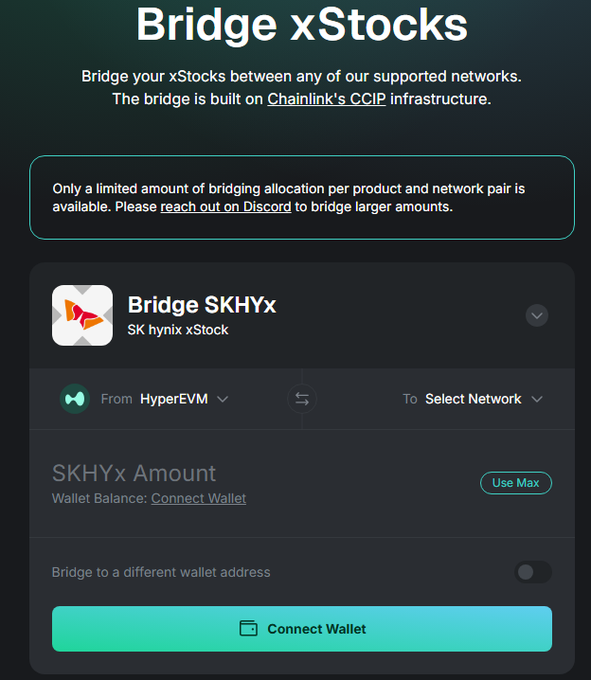Click the Use Max button

click(516, 483)
